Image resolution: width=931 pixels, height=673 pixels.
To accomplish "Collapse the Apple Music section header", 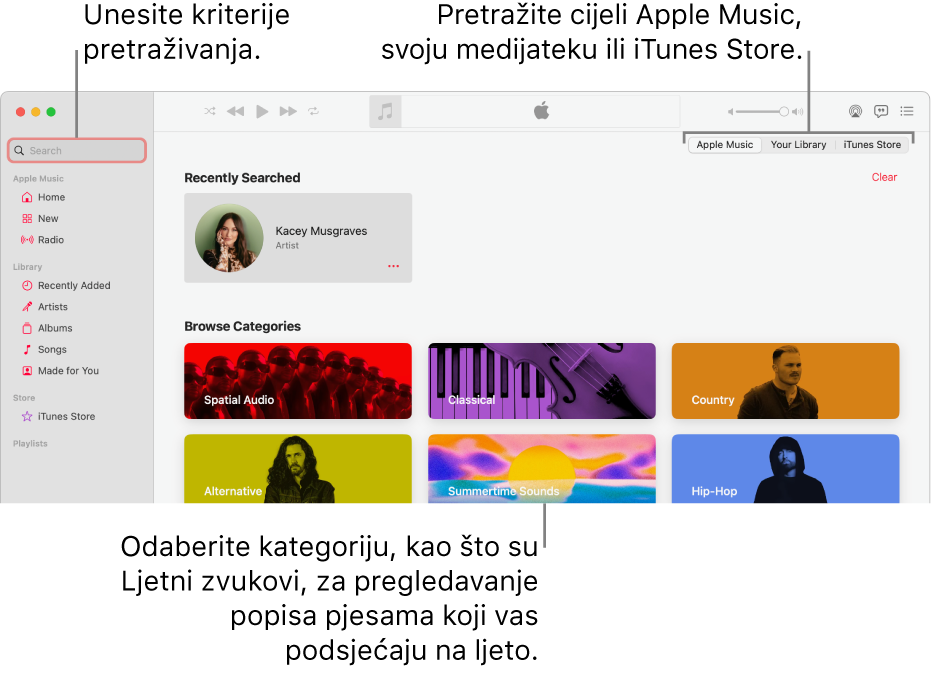I will [38, 179].
